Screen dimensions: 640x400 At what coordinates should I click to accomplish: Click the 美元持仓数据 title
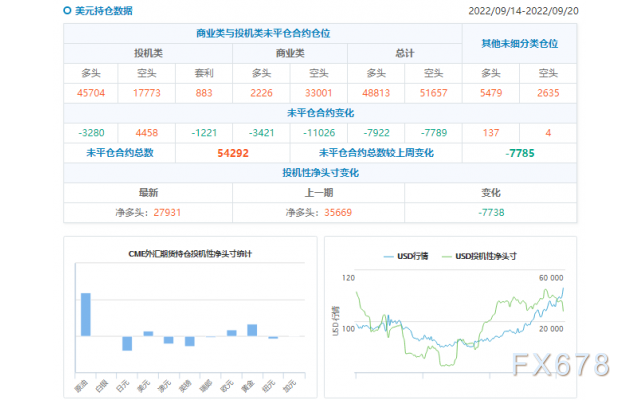(104, 11)
